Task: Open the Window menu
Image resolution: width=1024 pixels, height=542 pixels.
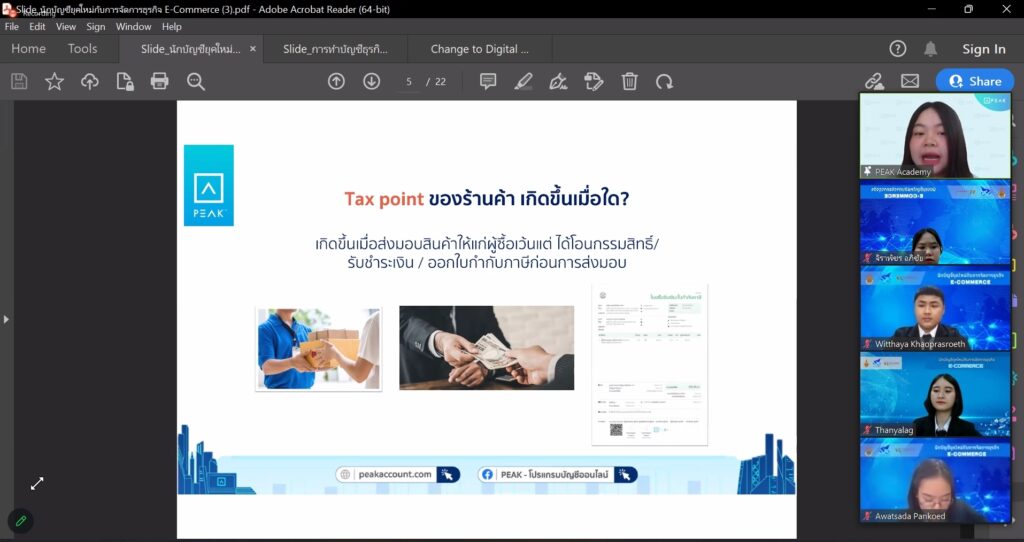Action: click(x=133, y=27)
